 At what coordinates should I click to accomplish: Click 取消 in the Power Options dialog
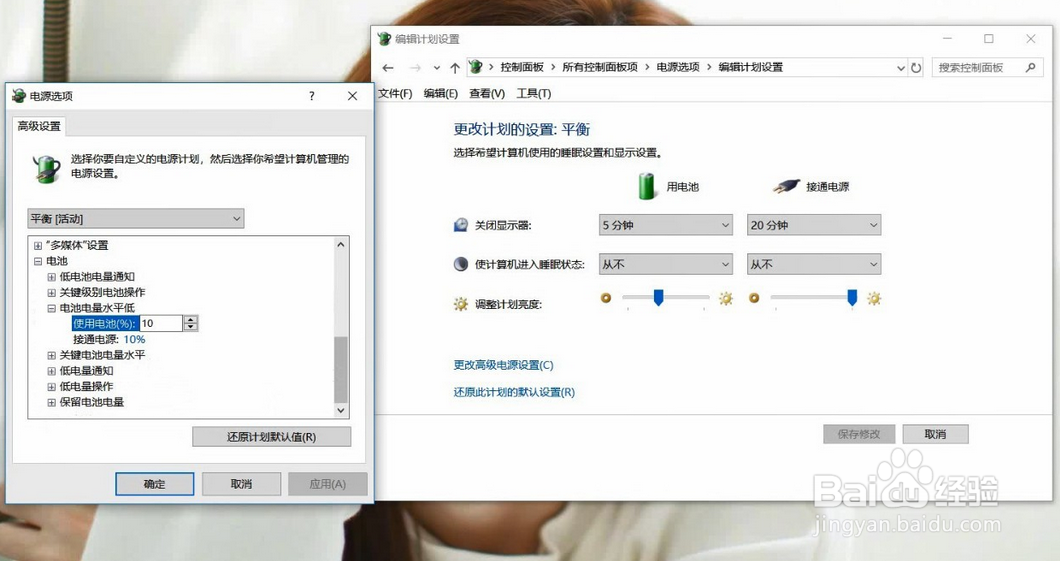[x=241, y=484]
